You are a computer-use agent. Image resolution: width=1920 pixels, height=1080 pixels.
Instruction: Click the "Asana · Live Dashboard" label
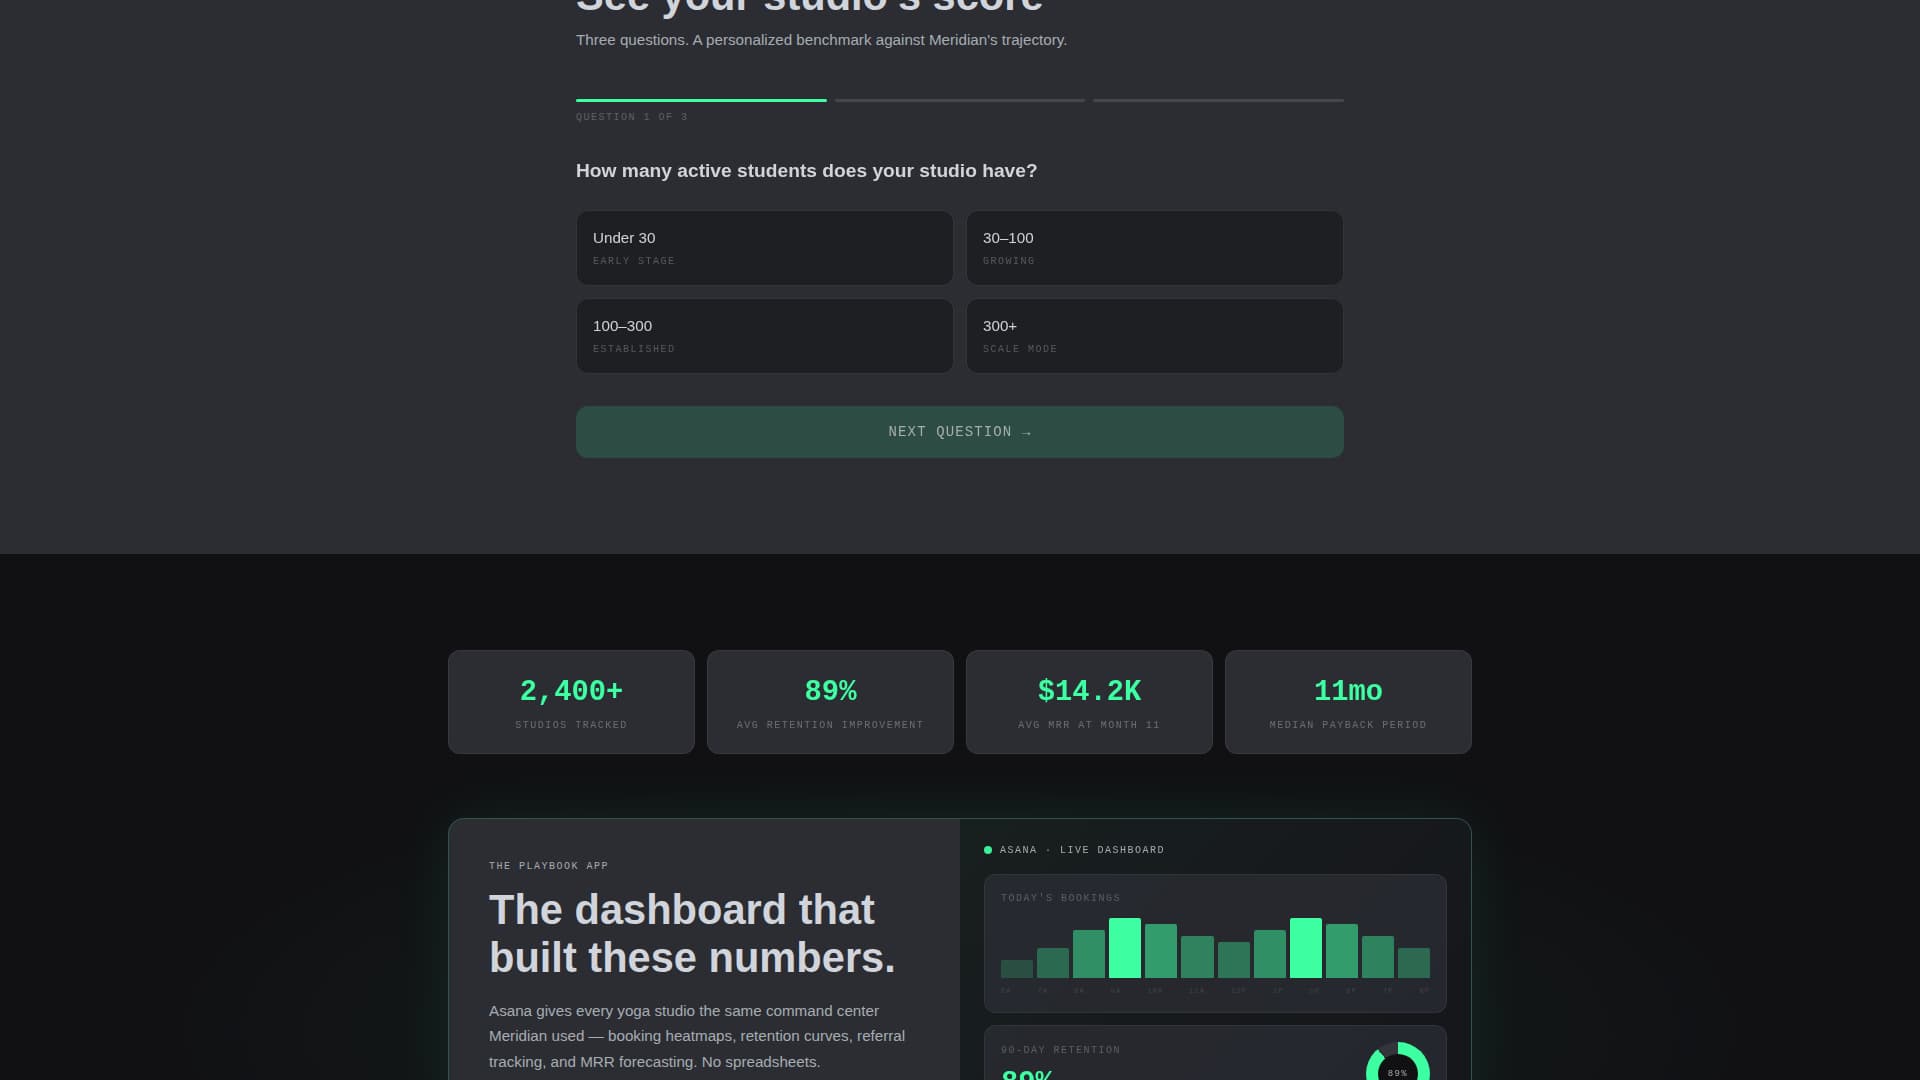(x=1082, y=850)
